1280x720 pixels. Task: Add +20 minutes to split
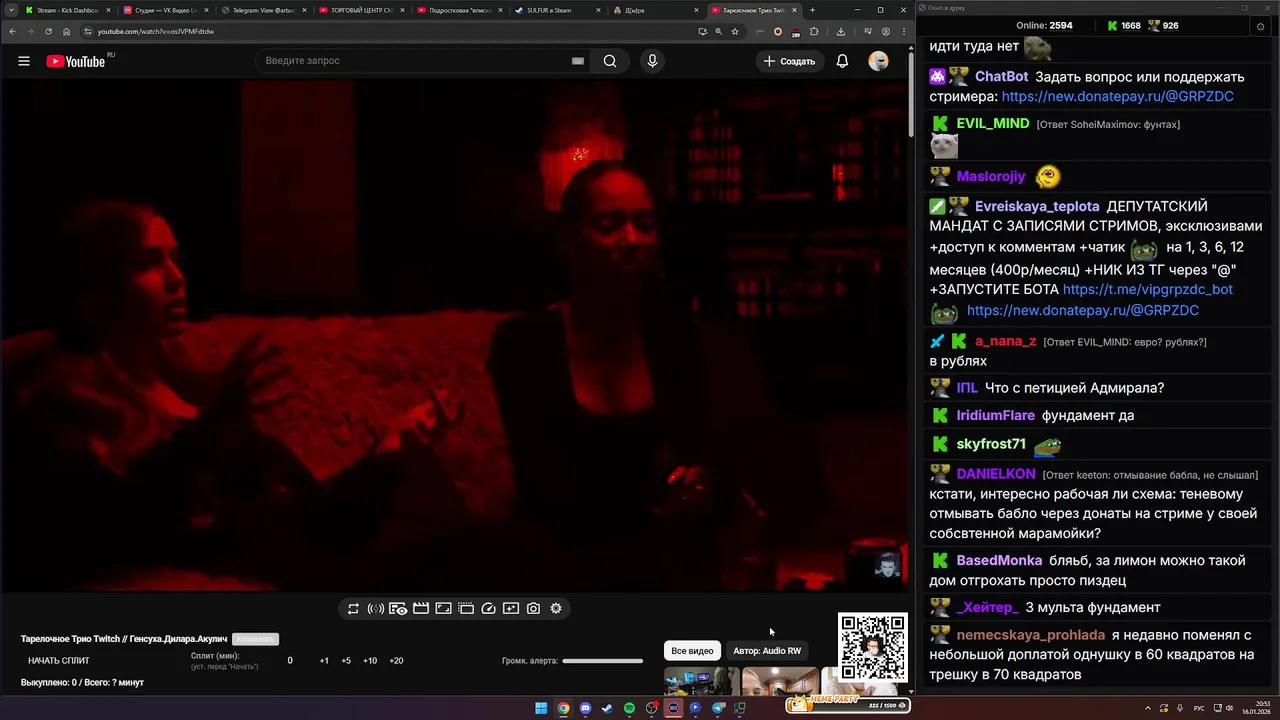[x=396, y=661]
